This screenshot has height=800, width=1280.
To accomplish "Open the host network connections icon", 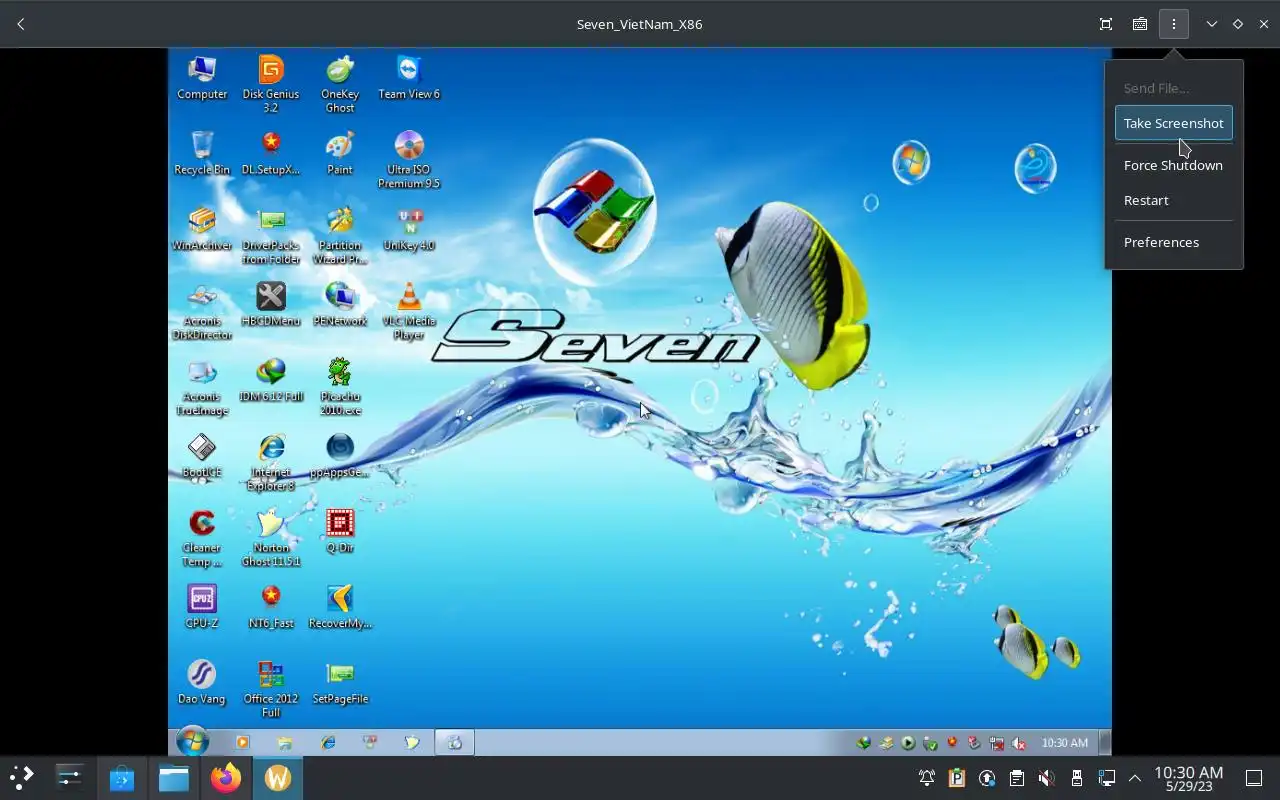I will pyautogui.click(x=1107, y=778).
